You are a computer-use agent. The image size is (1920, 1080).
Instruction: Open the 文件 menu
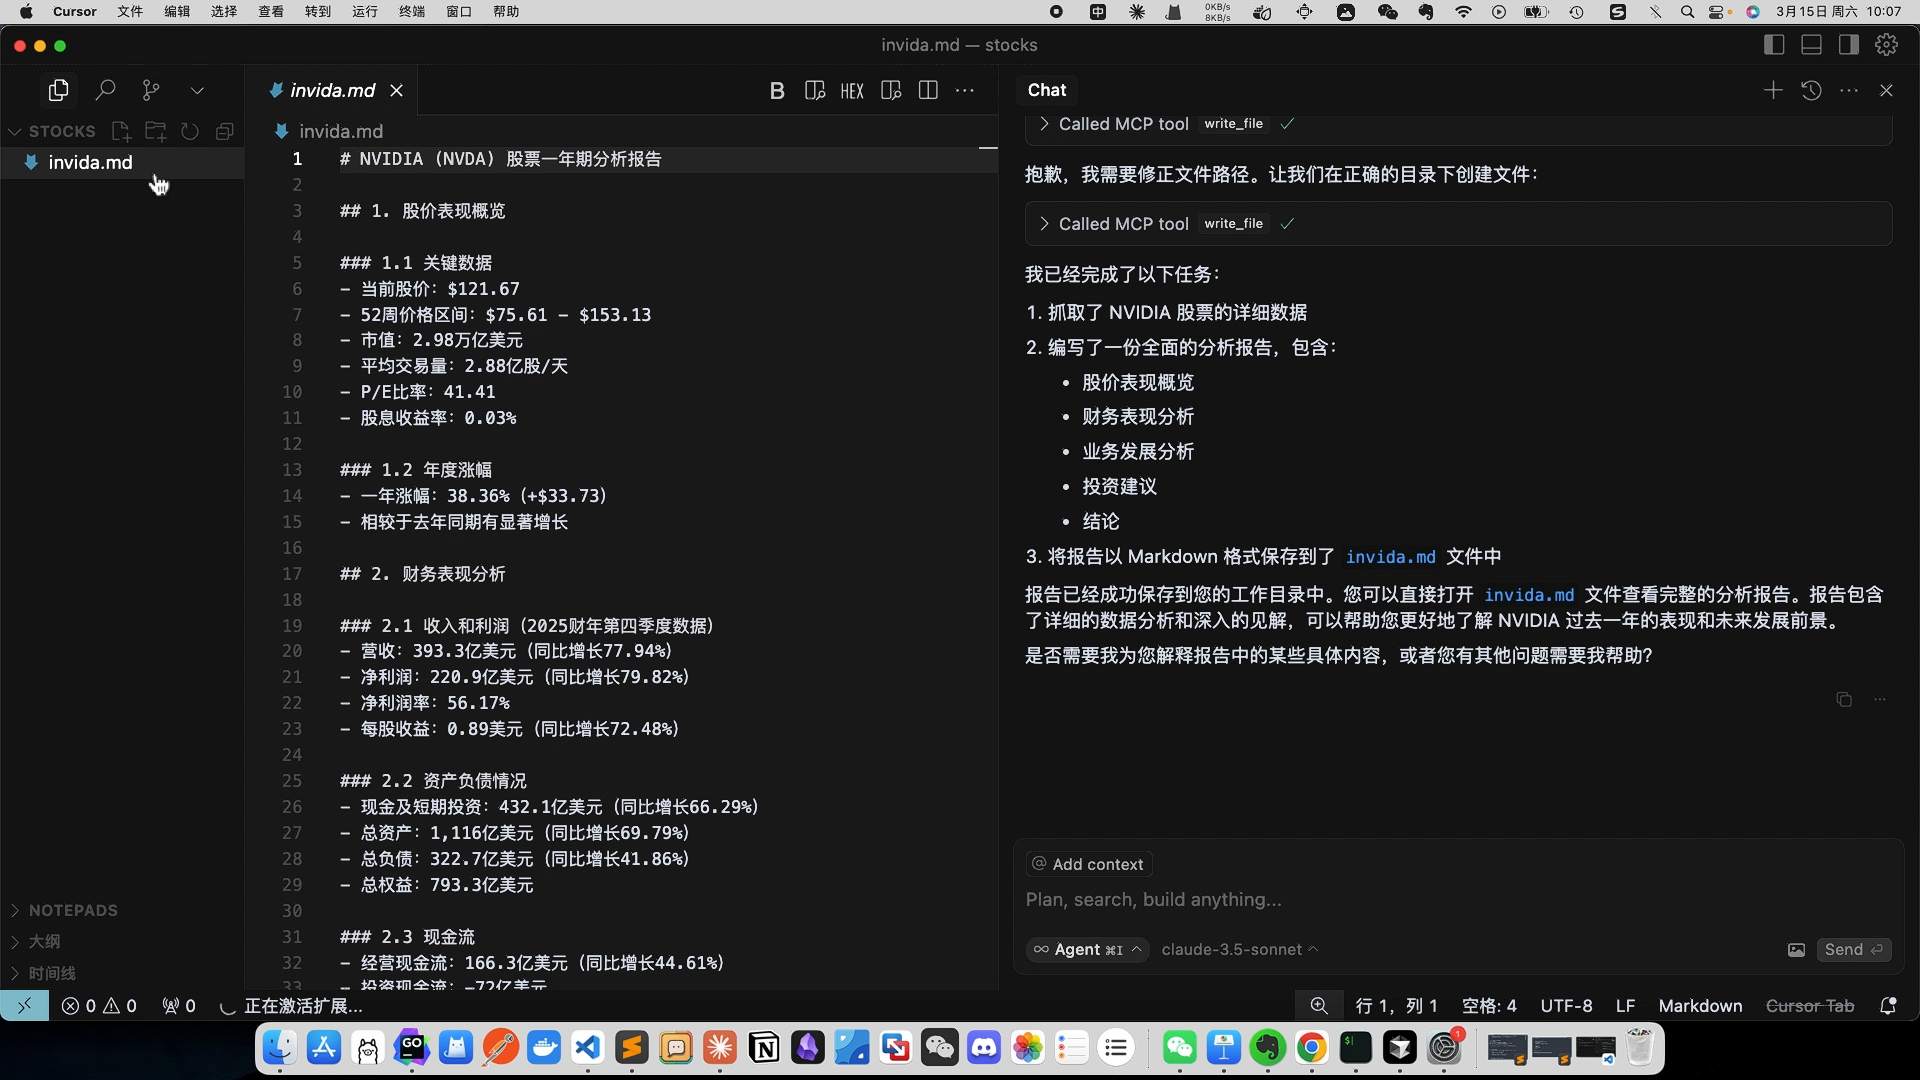click(x=130, y=12)
